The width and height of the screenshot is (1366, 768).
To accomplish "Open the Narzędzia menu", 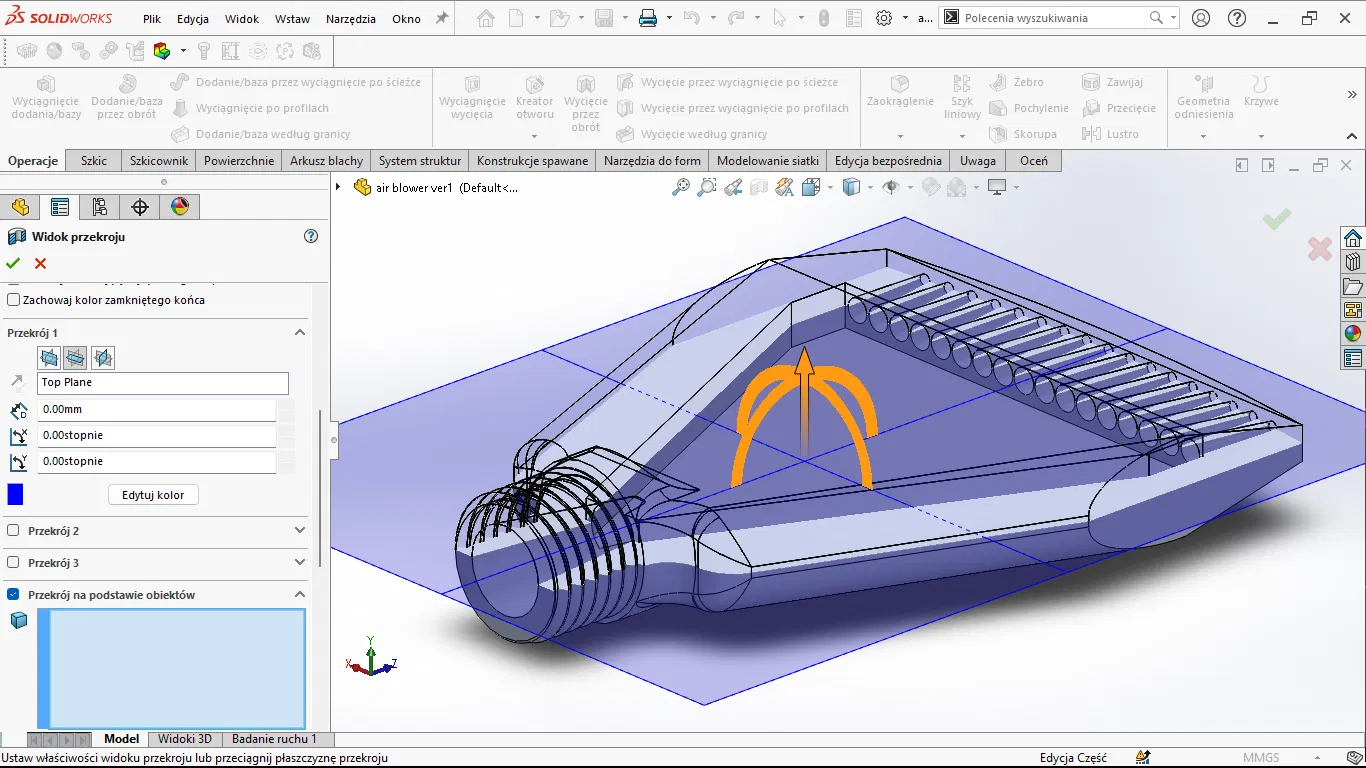I will click(x=350, y=19).
